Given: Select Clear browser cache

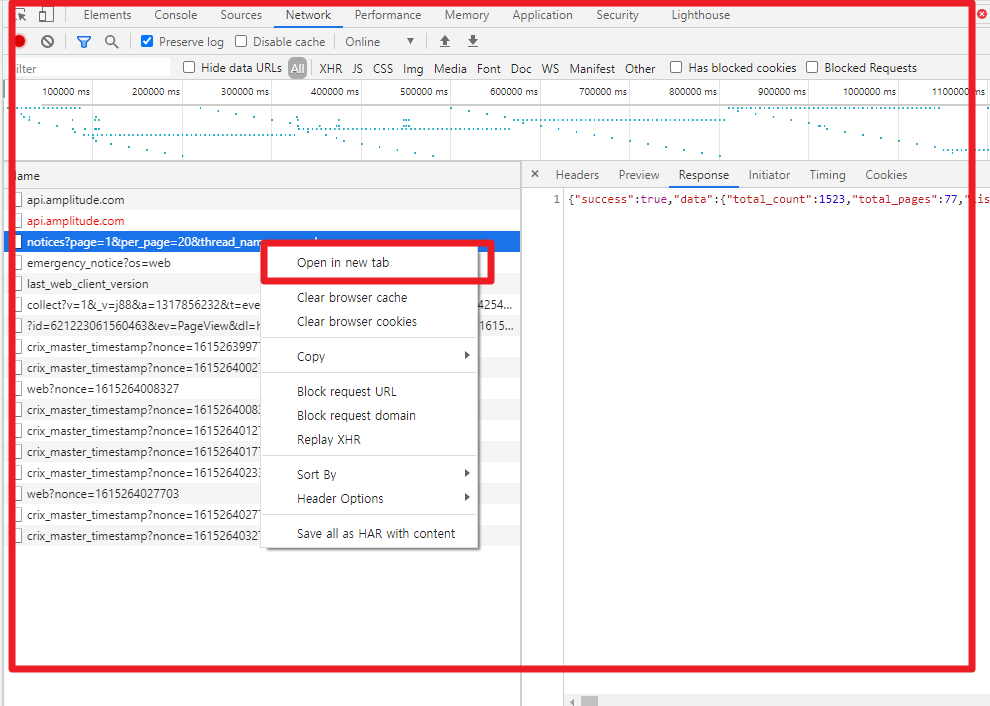Looking at the screenshot, I should pyautogui.click(x=369, y=297).
